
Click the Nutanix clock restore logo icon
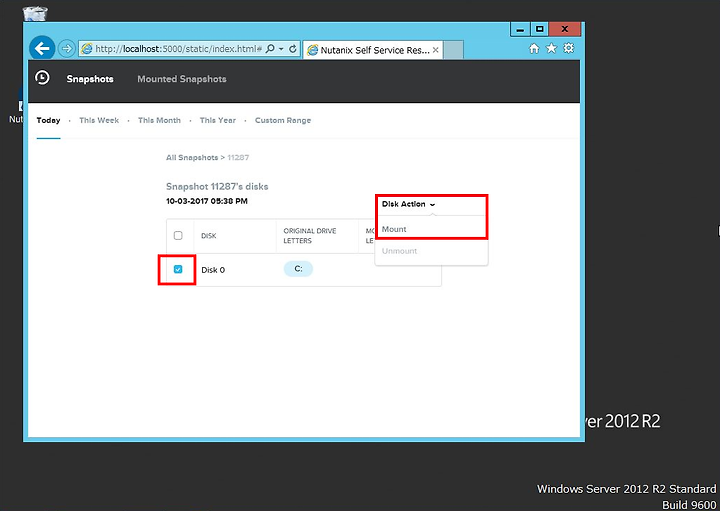pyautogui.click(x=42, y=78)
